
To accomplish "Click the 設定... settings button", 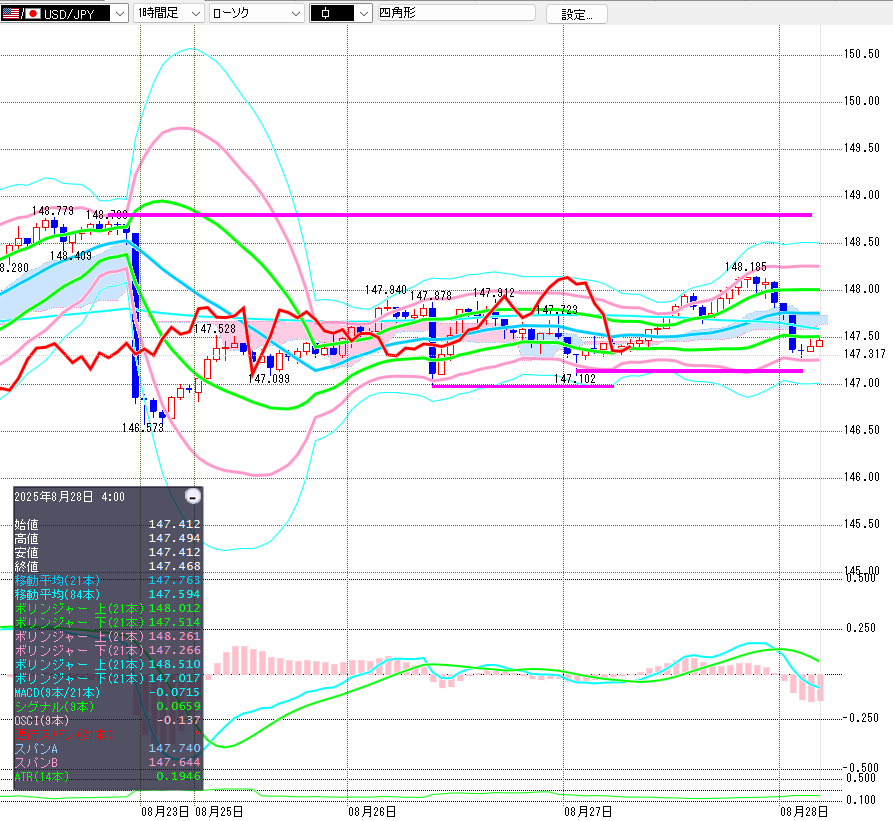I will [x=576, y=14].
